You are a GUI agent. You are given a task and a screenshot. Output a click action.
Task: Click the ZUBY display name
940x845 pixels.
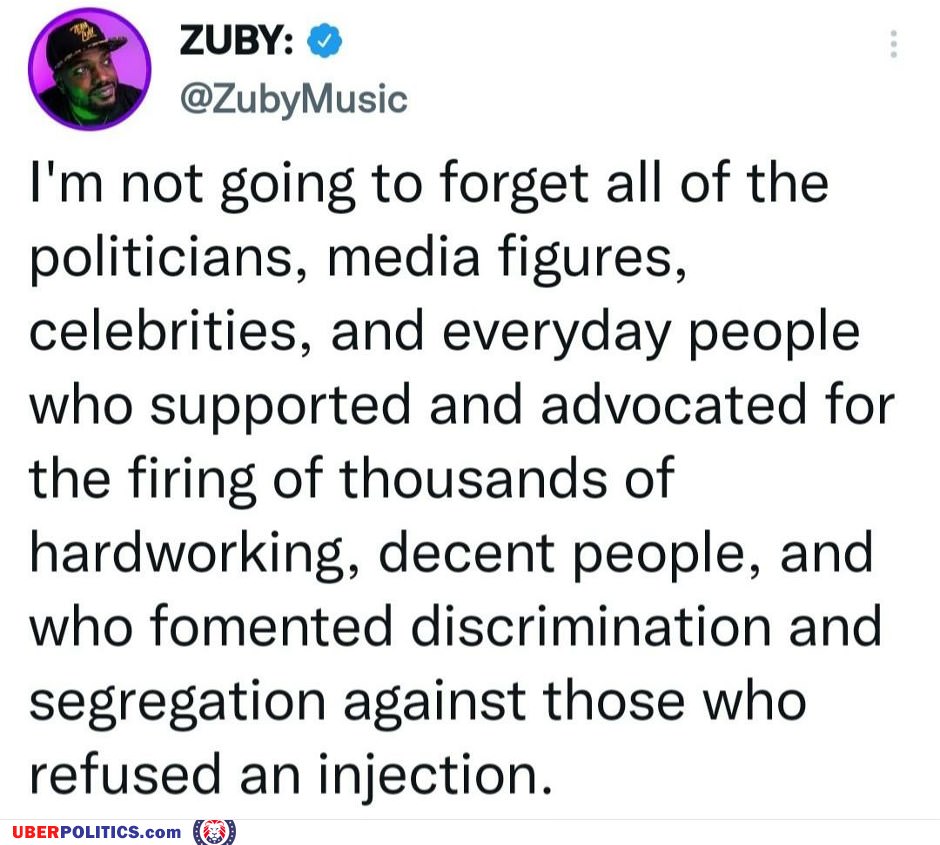(236, 41)
